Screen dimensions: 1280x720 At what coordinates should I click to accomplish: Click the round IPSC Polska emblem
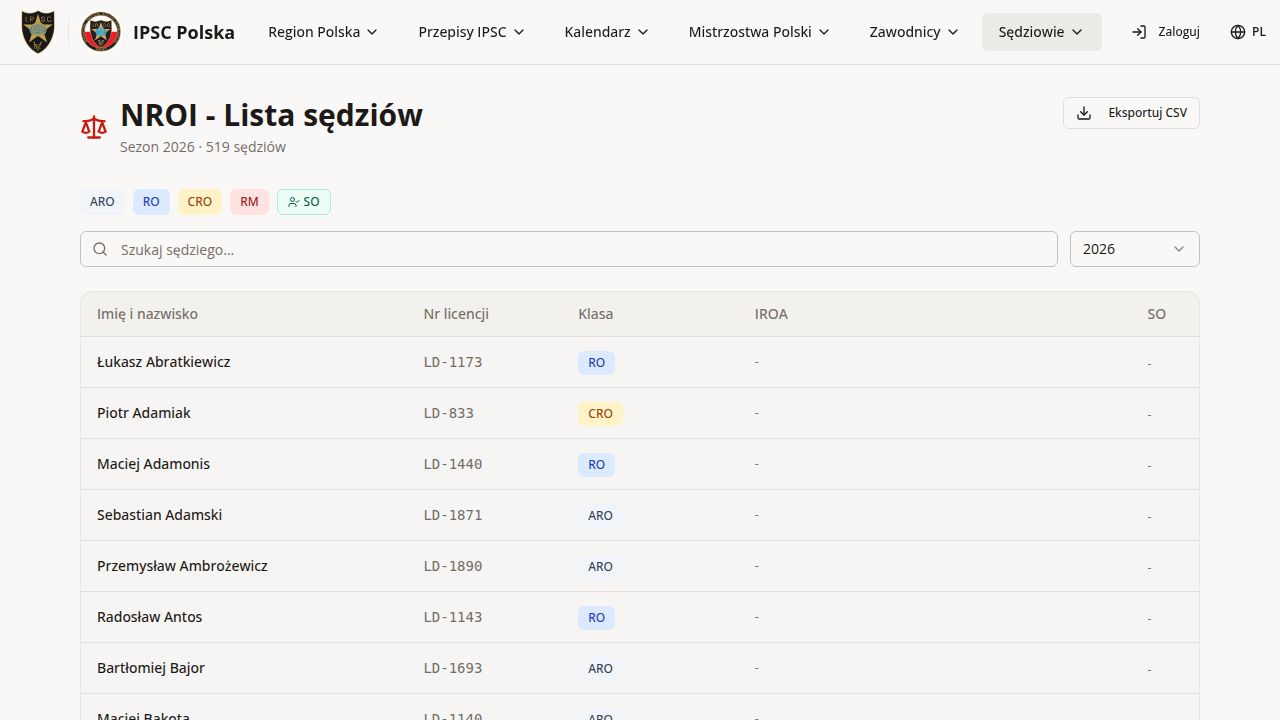tap(101, 32)
